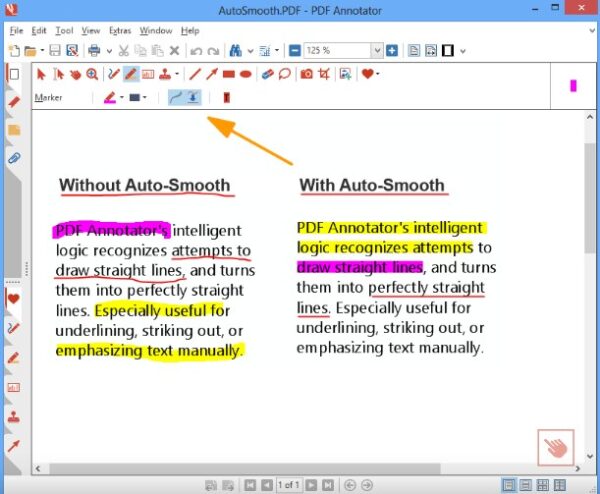Click the New Document icon
600x494 pixels.
14,51
